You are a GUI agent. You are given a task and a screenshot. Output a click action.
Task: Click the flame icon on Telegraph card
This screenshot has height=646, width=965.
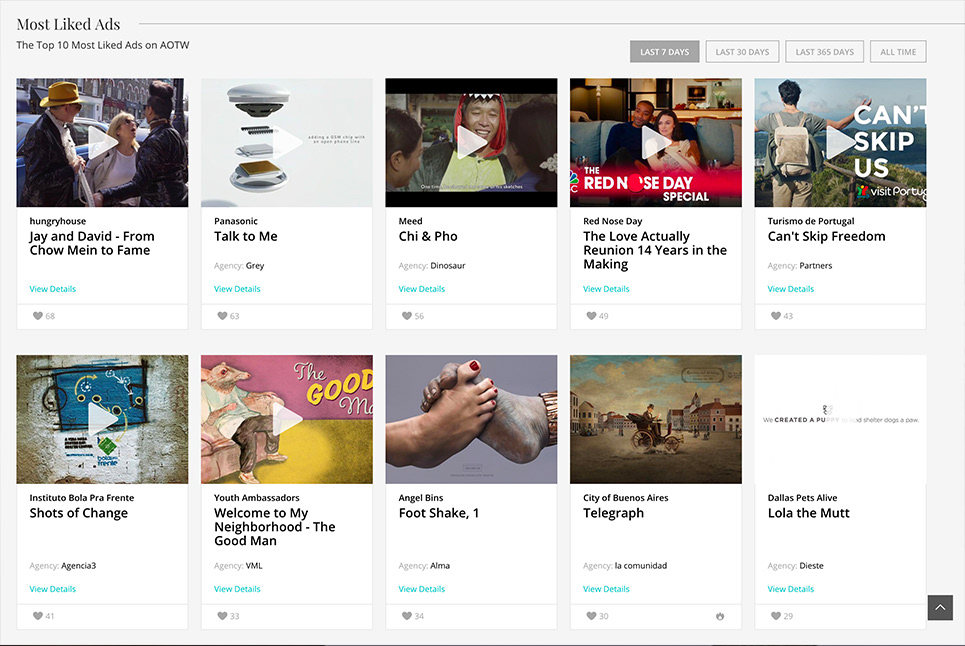coord(720,616)
